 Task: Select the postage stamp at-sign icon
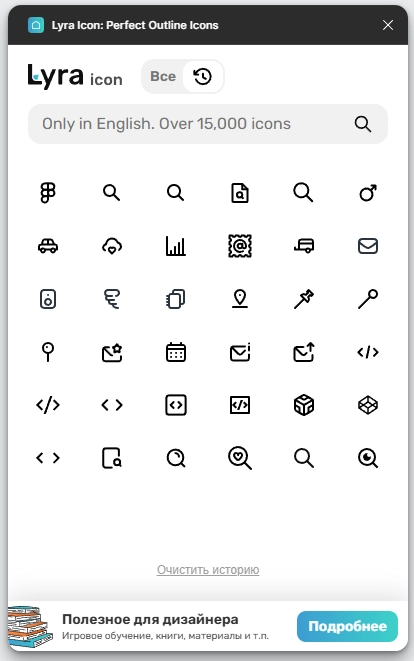click(x=240, y=246)
